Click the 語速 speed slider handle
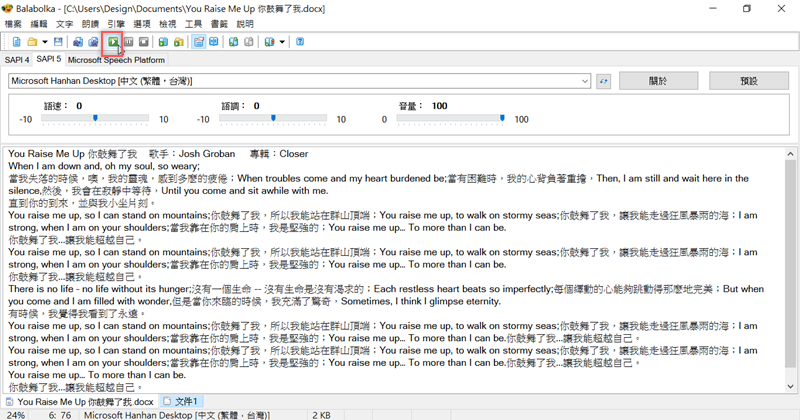This screenshot has width=800, height=420. point(95,118)
